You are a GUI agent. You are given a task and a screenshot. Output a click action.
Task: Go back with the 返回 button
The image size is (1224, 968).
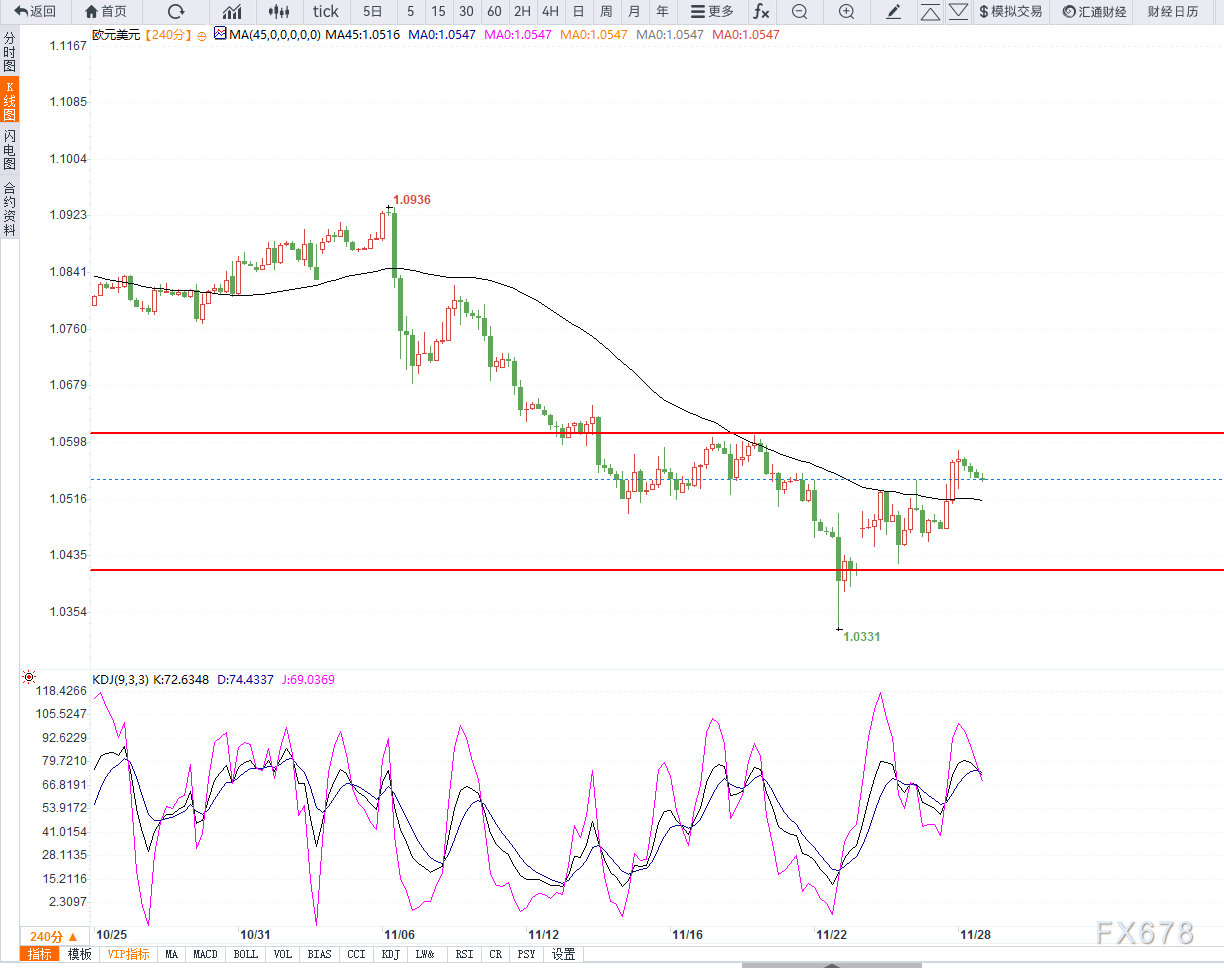tap(35, 12)
